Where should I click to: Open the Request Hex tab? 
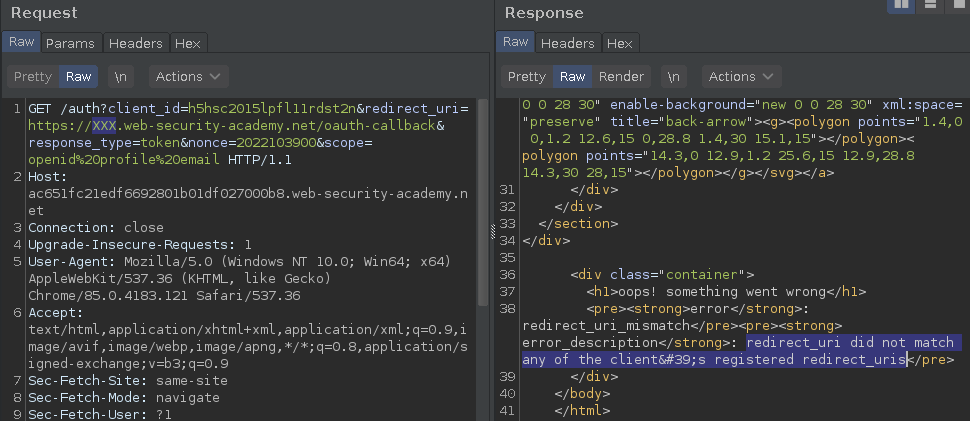coord(188,43)
